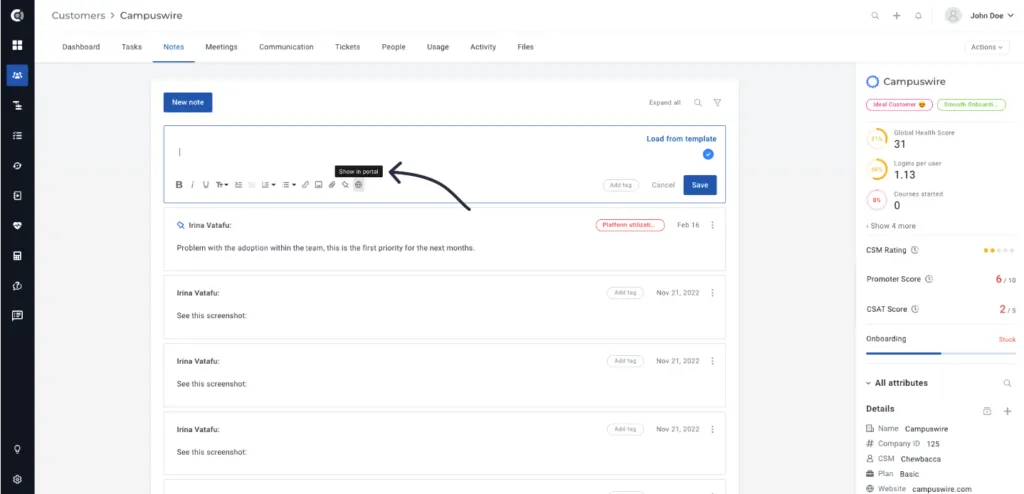Click the archive icon beside Details
1024x494 pixels.
click(987, 411)
